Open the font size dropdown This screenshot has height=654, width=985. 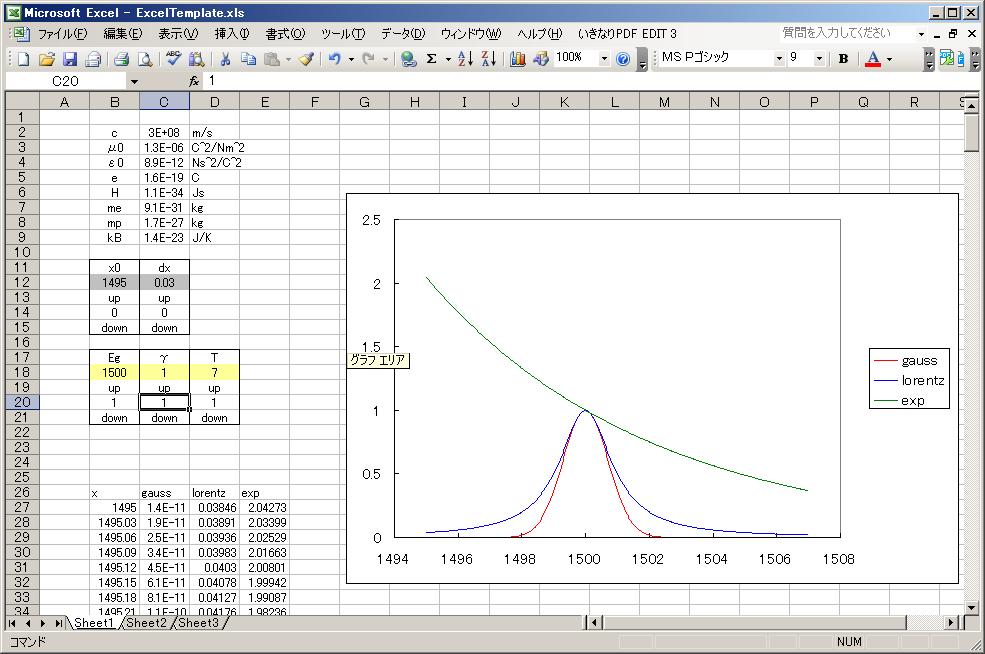click(820, 59)
